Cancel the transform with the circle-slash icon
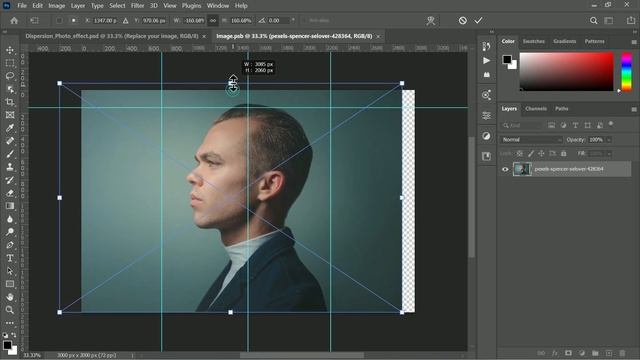Image resolution: width=640 pixels, height=360 pixels. click(x=462, y=20)
